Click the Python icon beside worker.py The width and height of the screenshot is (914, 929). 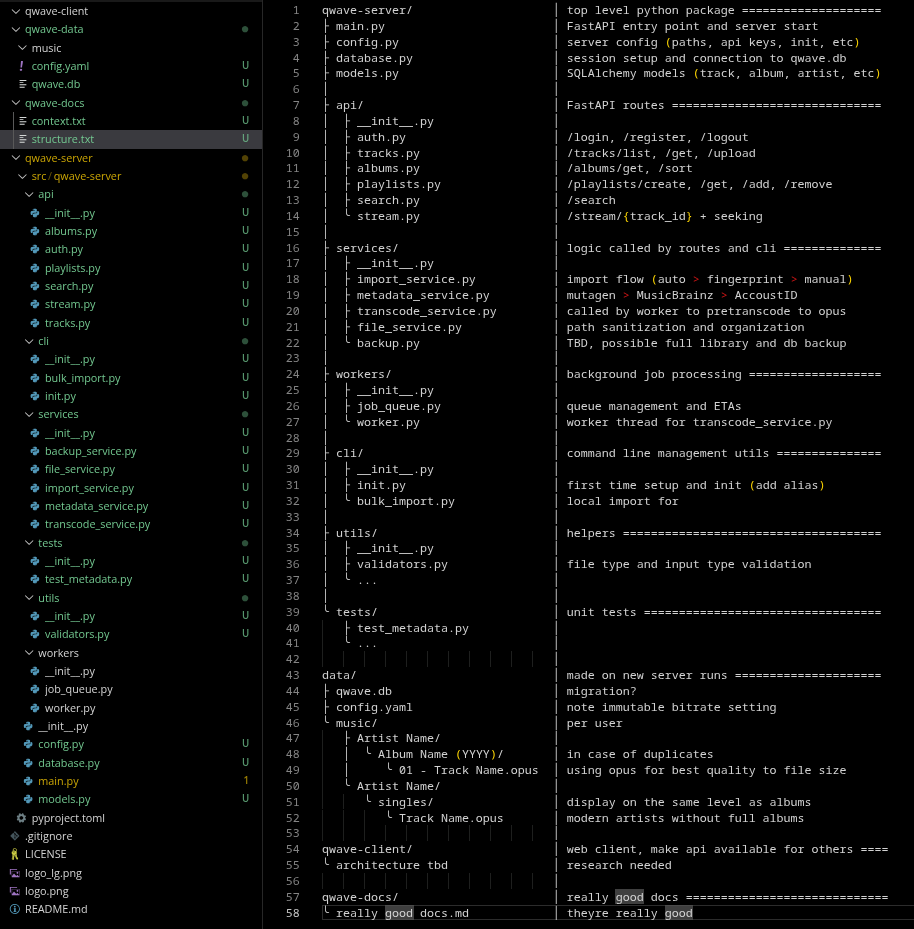click(35, 708)
